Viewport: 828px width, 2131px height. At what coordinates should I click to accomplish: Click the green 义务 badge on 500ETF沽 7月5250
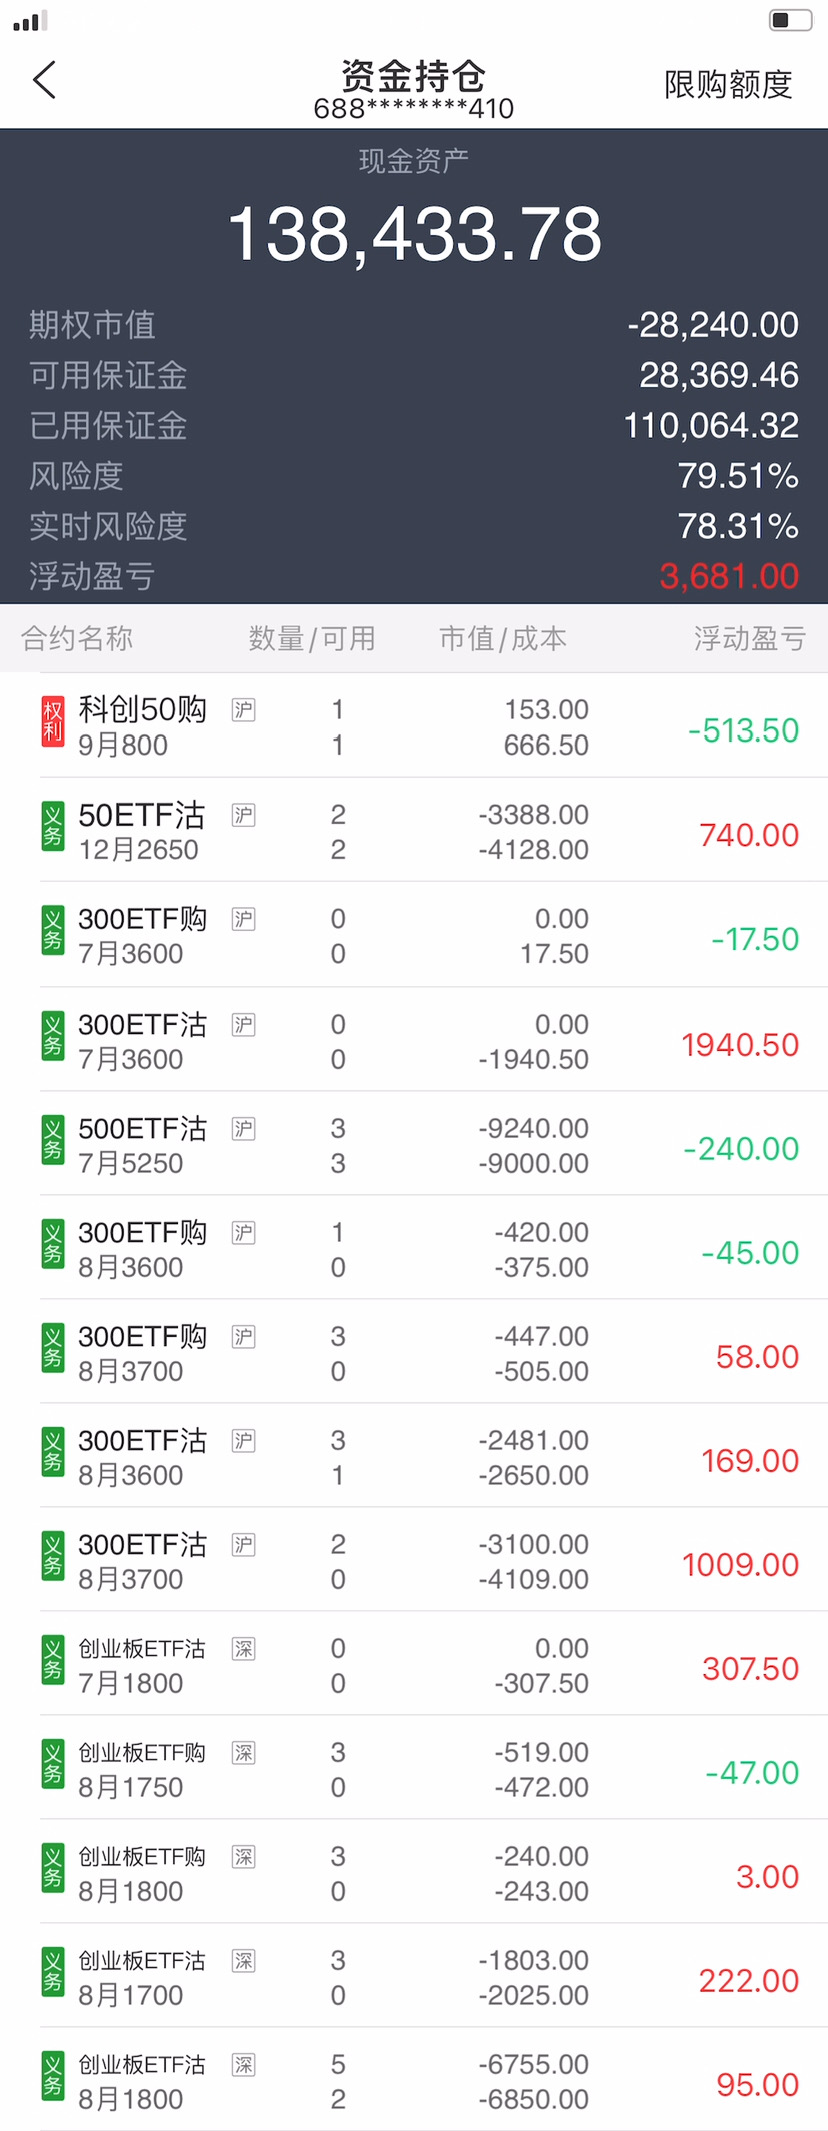pyautogui.click(x=52, y=1140)
